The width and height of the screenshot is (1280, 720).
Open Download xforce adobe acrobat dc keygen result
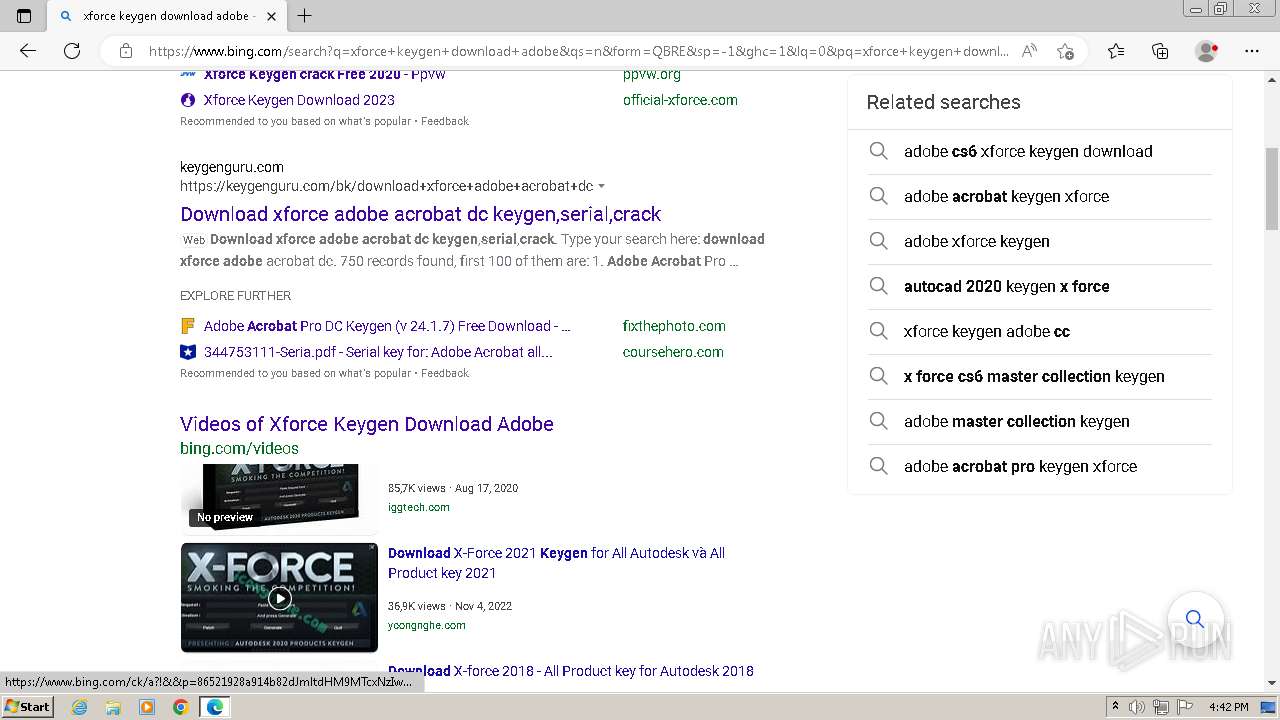pos(420,214)
